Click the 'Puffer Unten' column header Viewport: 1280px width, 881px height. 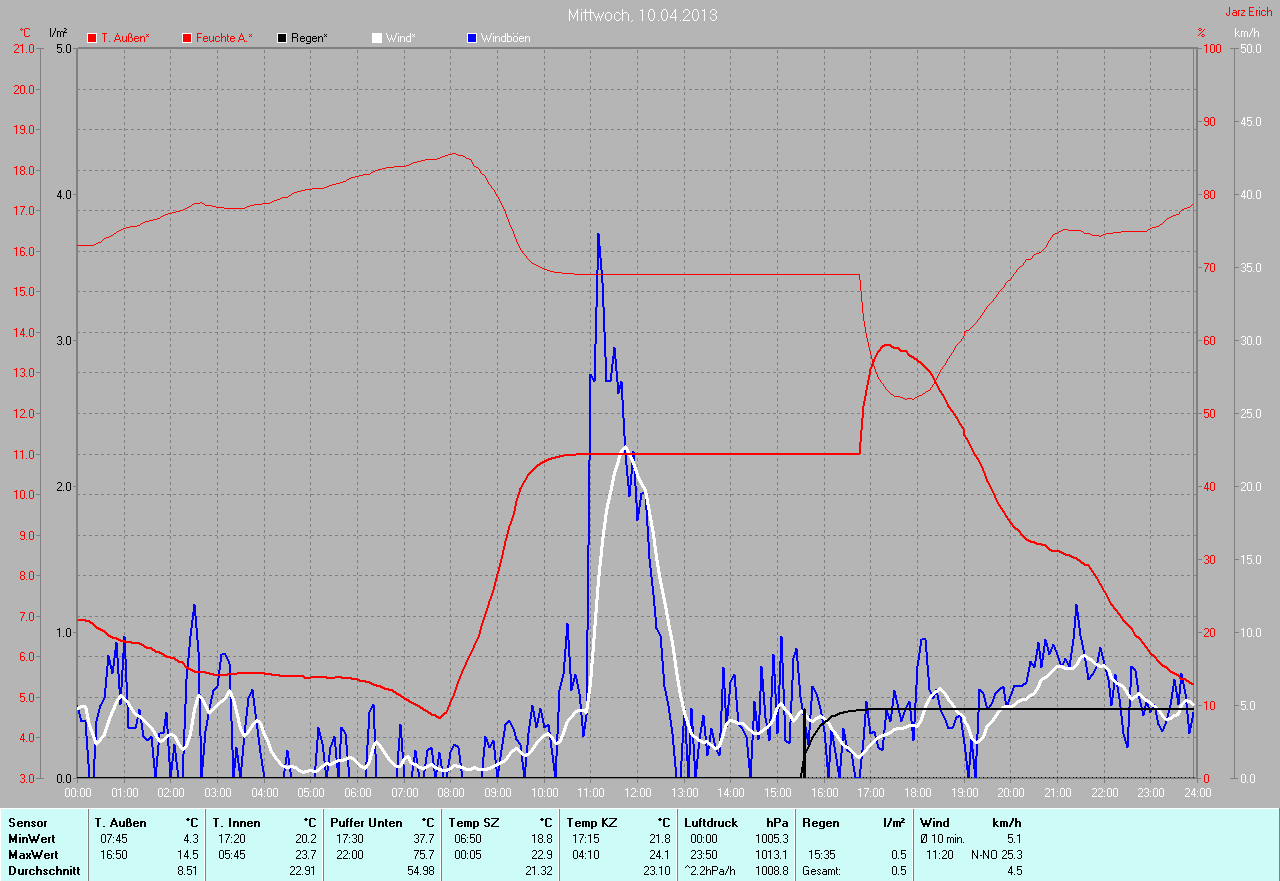[x=367, y=823]
